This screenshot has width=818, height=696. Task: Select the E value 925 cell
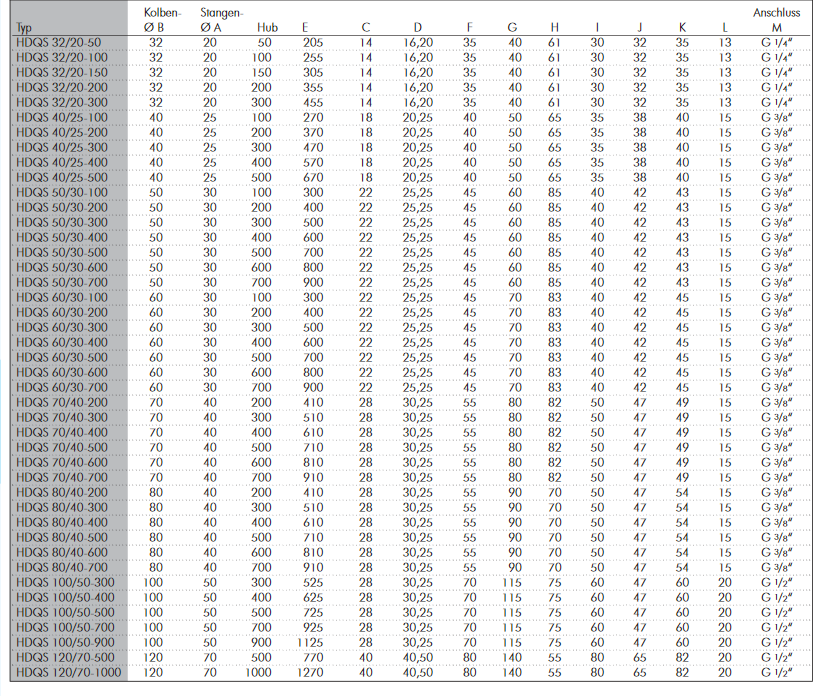(x=311, y=626)
